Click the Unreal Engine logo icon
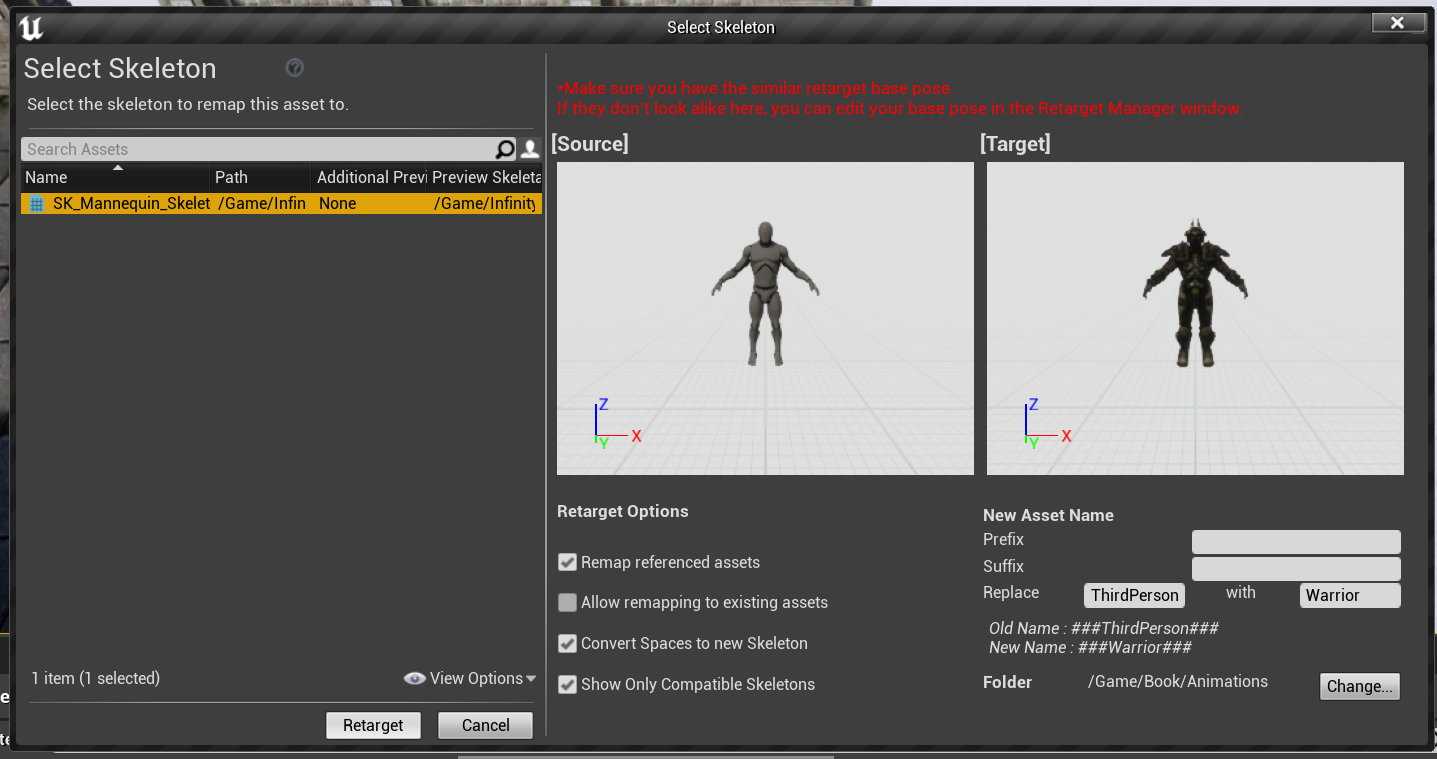 click(x=32, y=27)
